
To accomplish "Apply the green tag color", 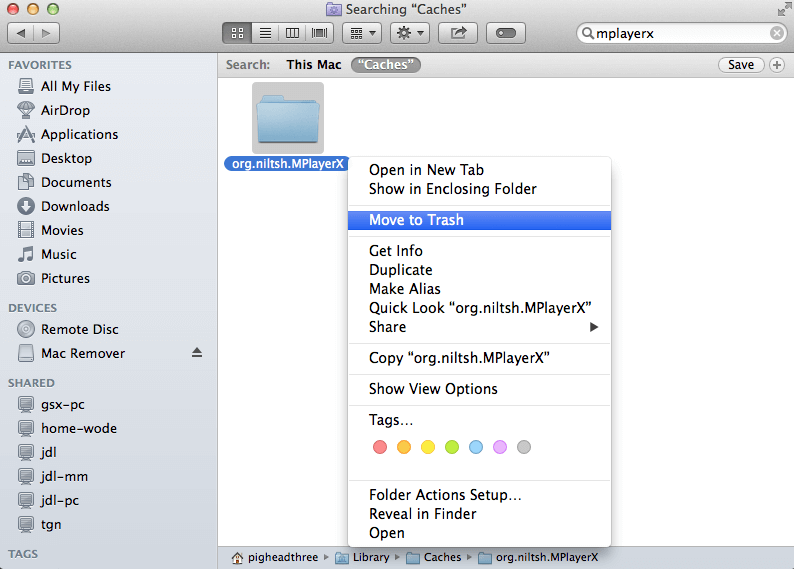I will (452, 447).
